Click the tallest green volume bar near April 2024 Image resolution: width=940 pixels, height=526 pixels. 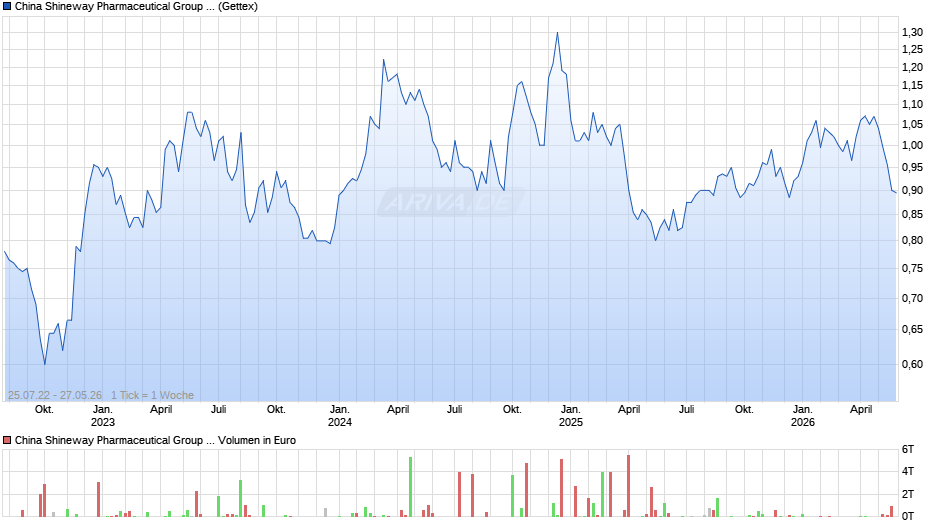click(x=411, y=487)
